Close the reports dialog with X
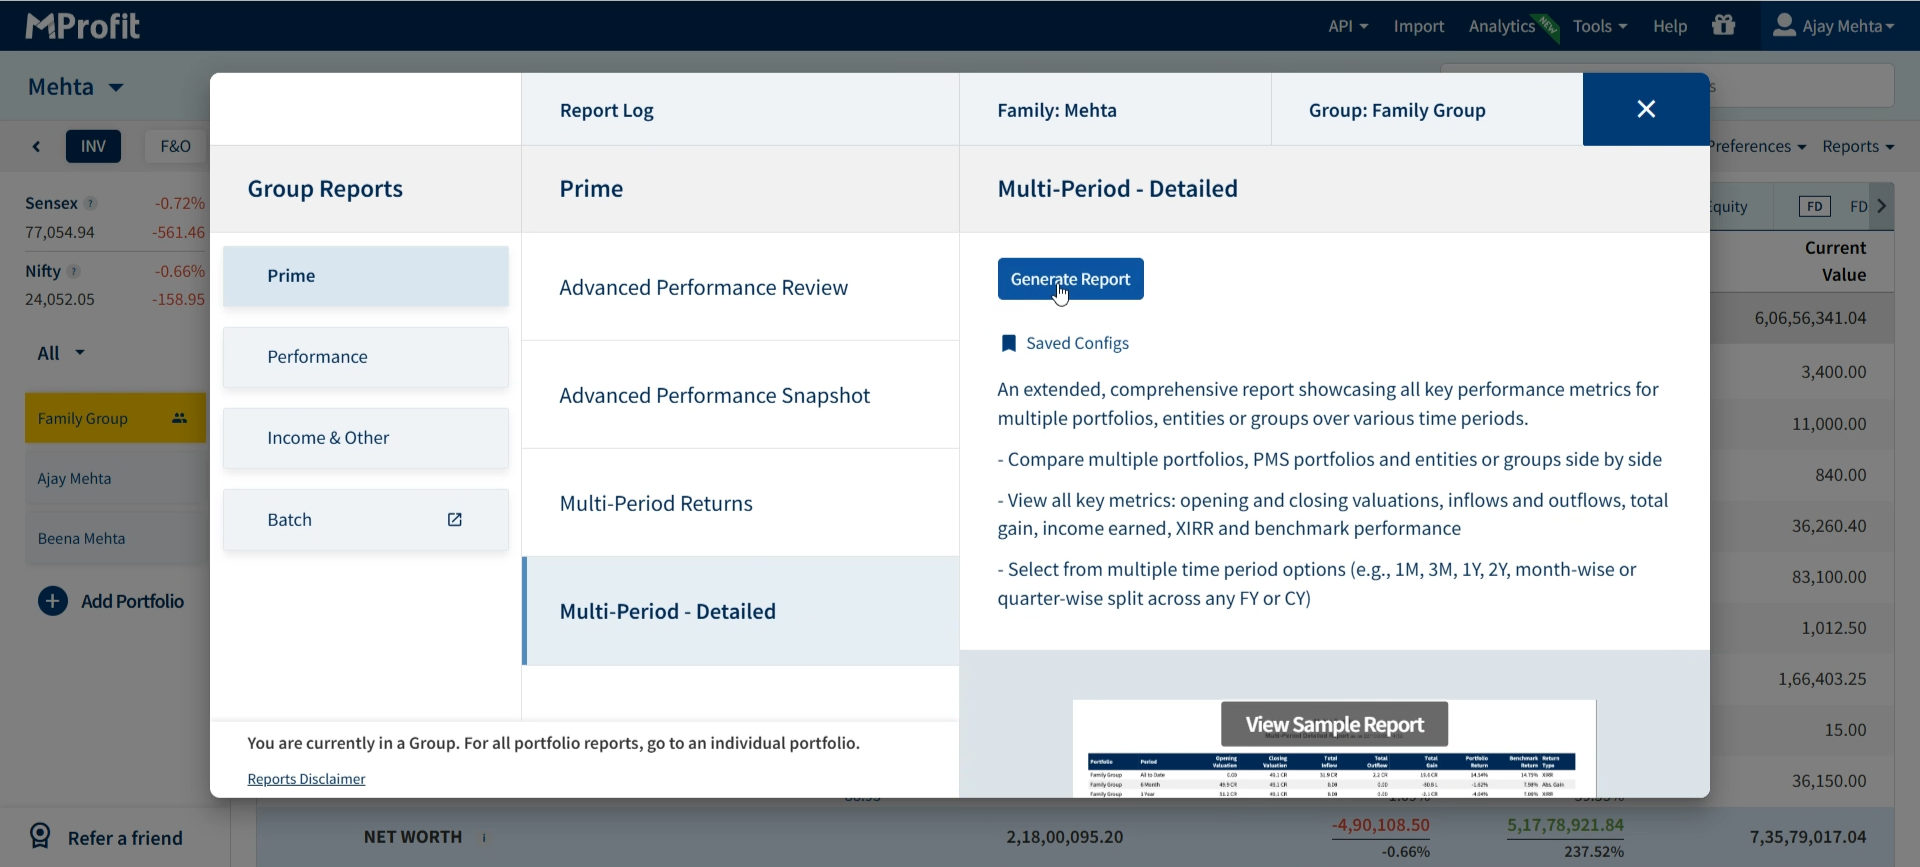Viewport: 1920px width, 867px height. tap(1646, 109)
